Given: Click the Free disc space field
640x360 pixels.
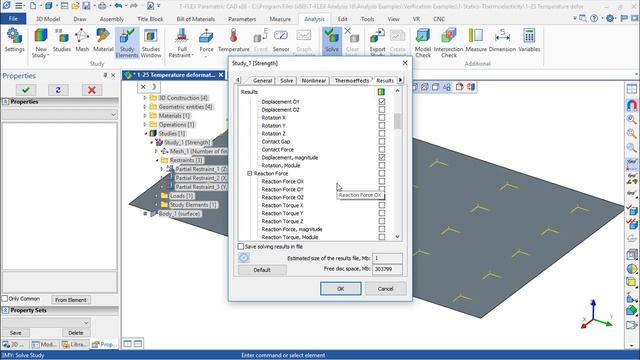Looking at the screenshot, I should pyautogui.click(x=387, y=269).
